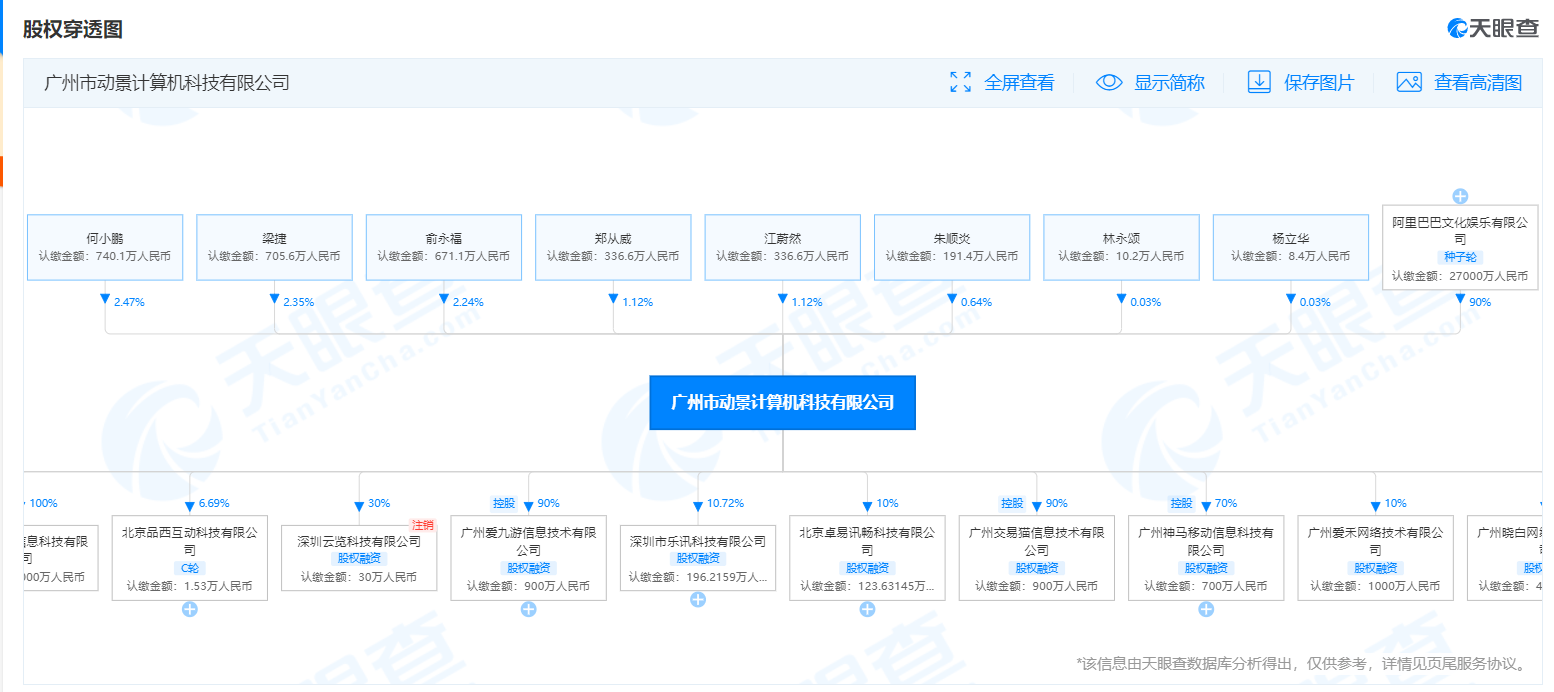
Task: Open shareholder 何小鹏 card
Action: point(105,248)
